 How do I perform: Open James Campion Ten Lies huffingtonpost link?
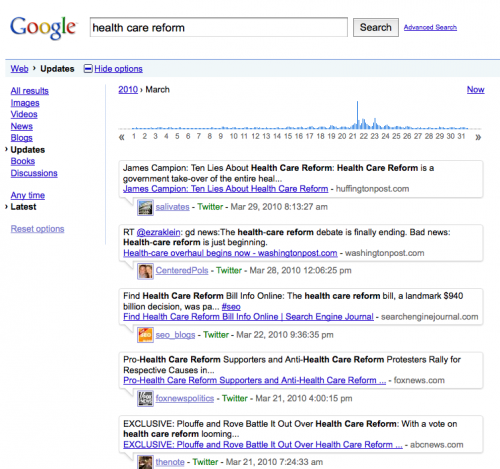[x=226, y=189]
